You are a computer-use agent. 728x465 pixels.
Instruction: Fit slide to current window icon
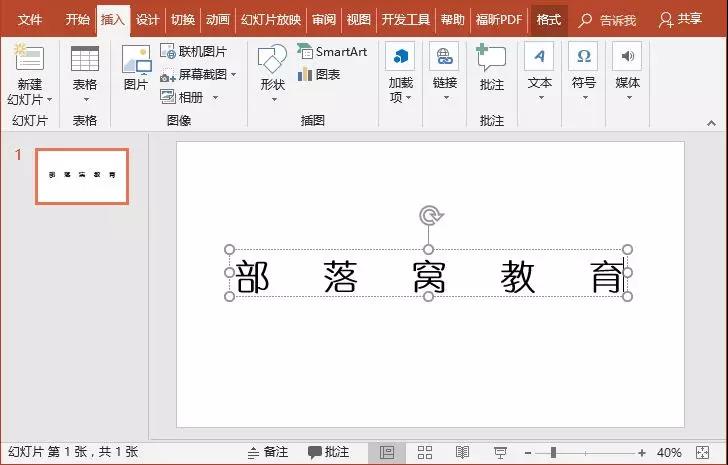pos(702,452)
